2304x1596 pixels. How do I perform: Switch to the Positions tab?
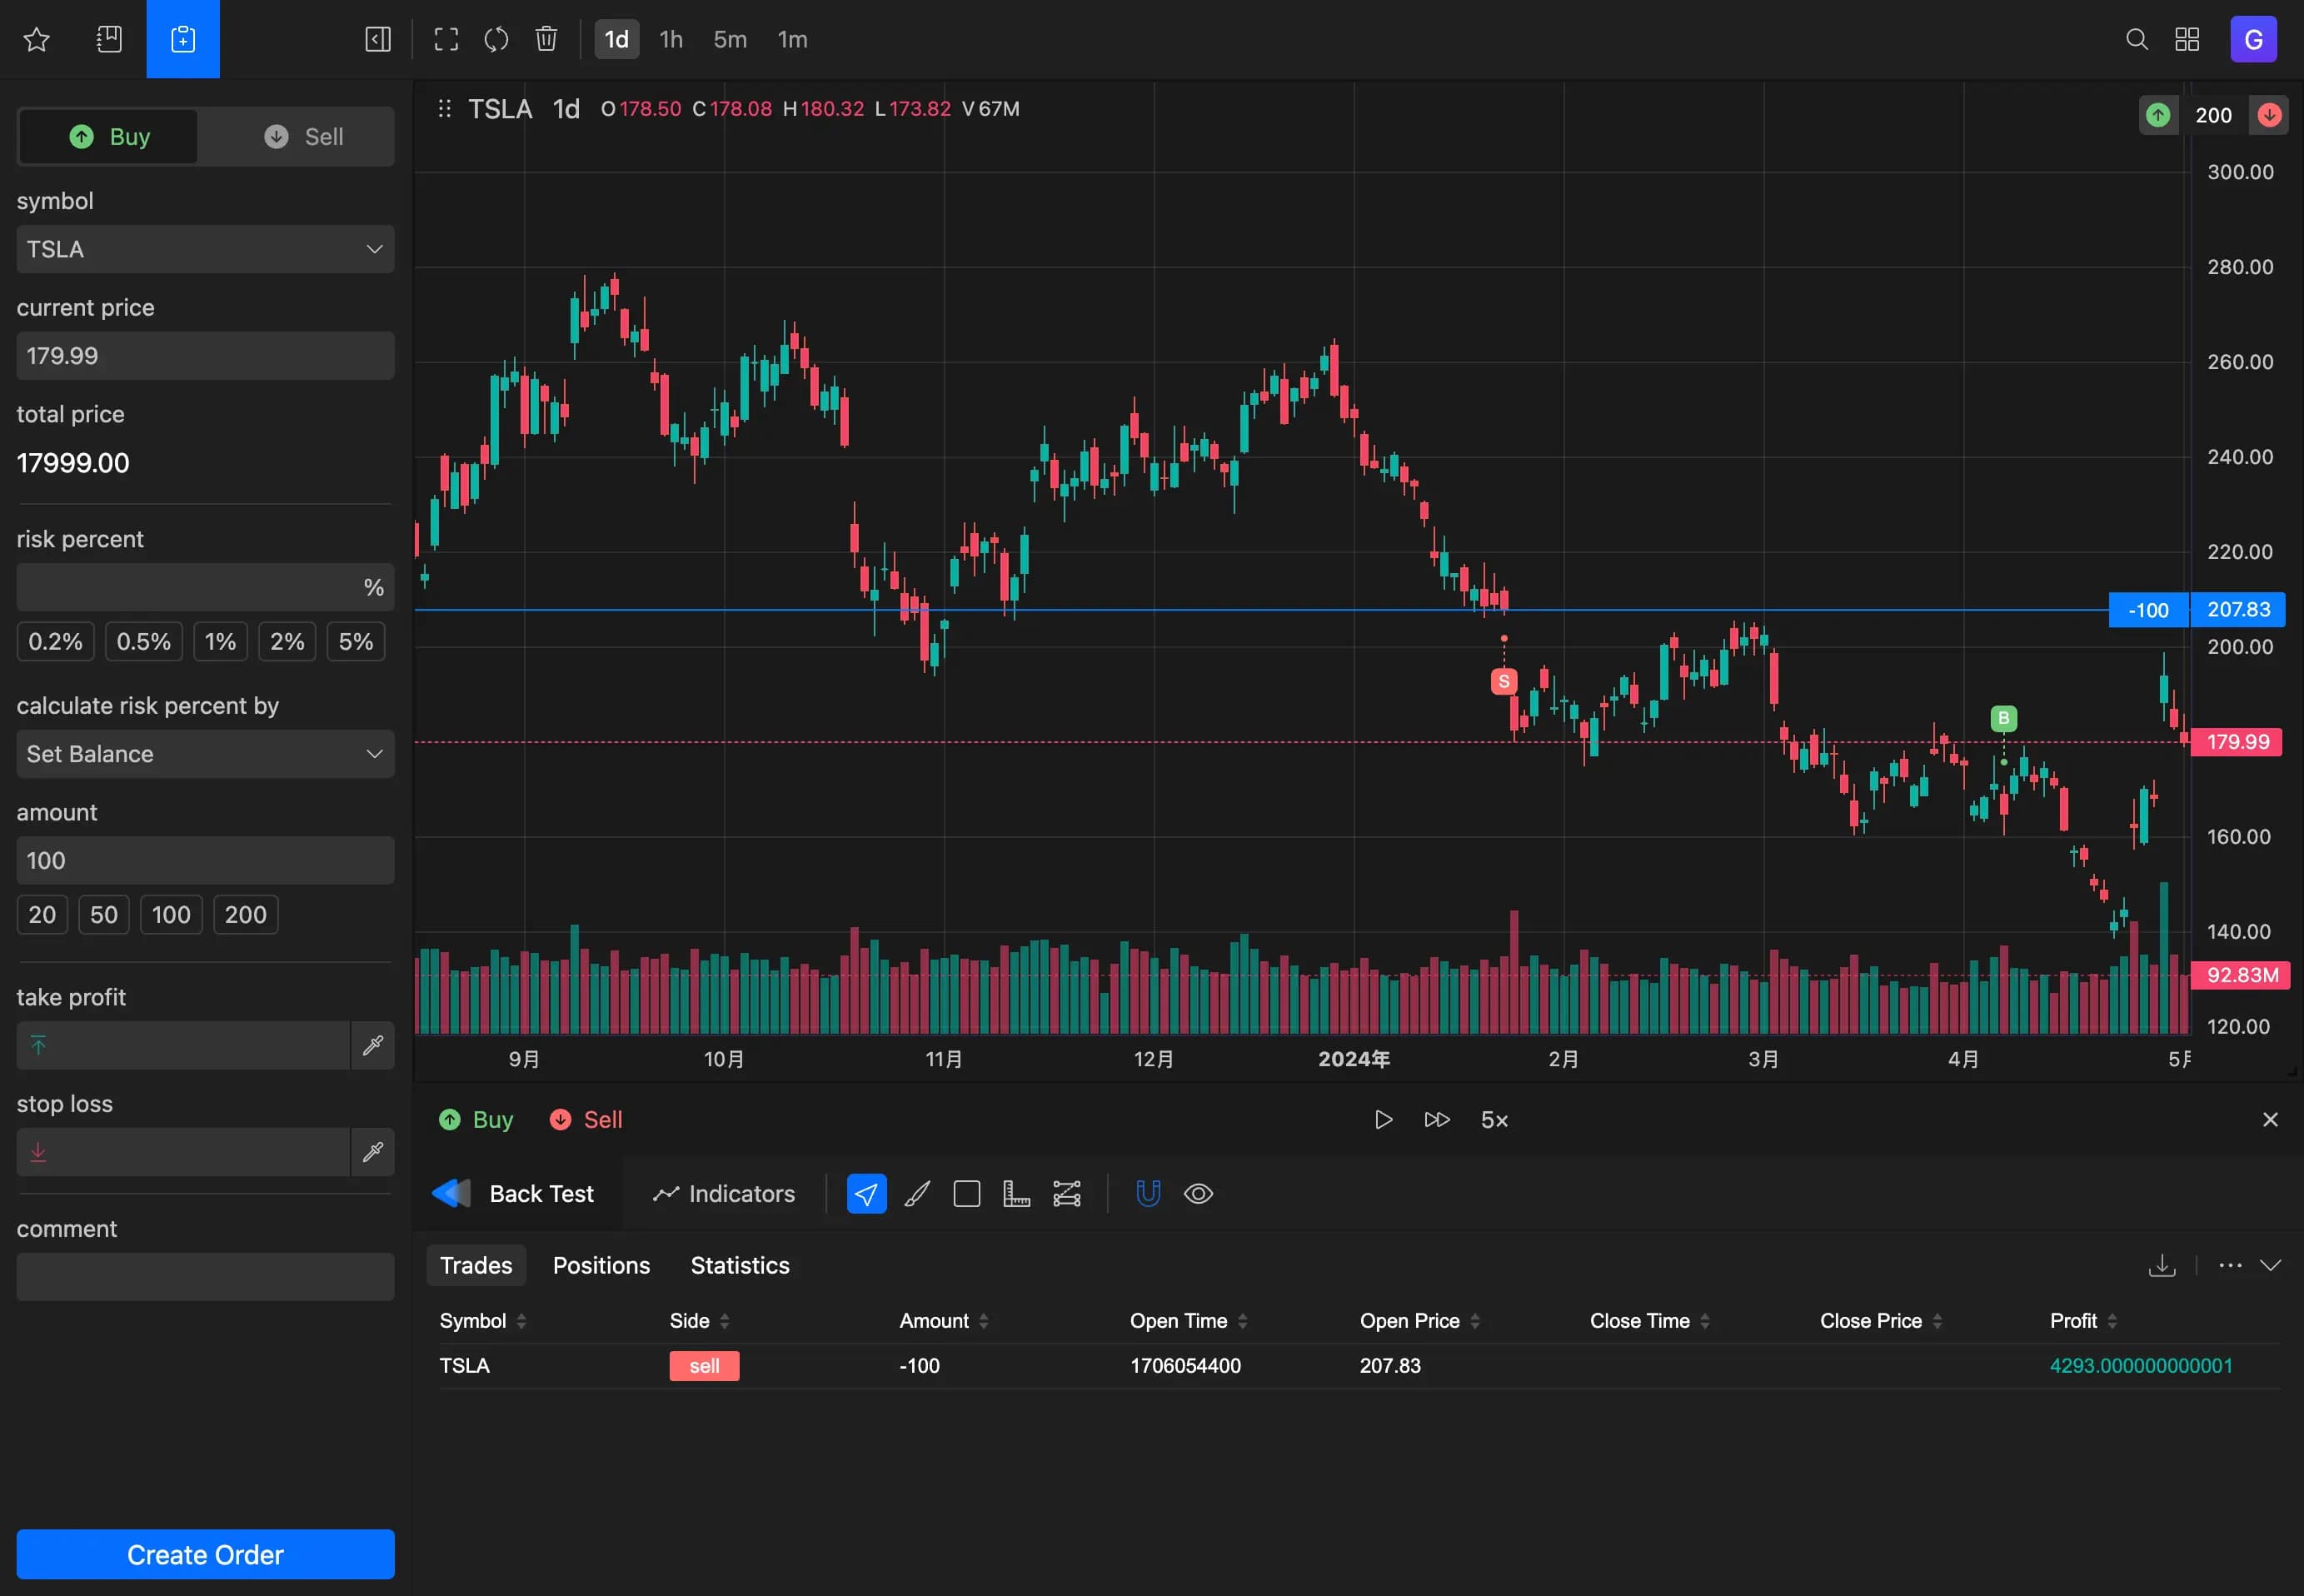(601, 1265)
